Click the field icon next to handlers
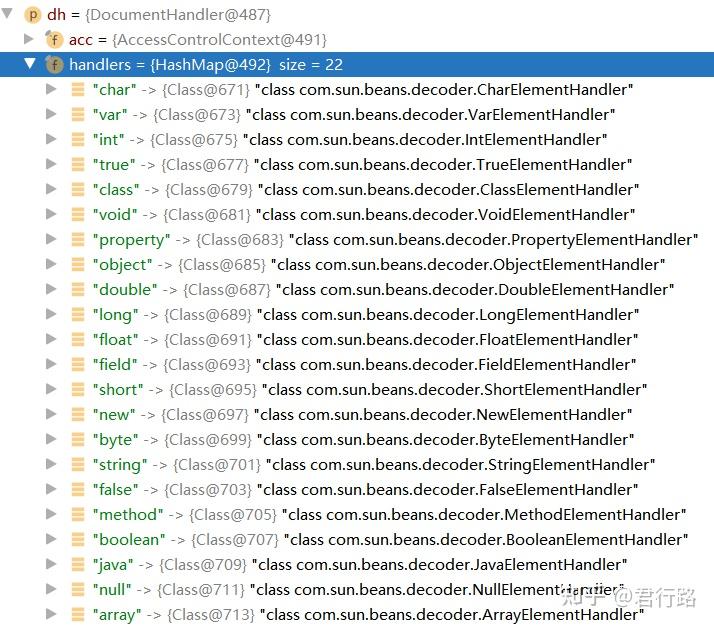 pos(54,65)
